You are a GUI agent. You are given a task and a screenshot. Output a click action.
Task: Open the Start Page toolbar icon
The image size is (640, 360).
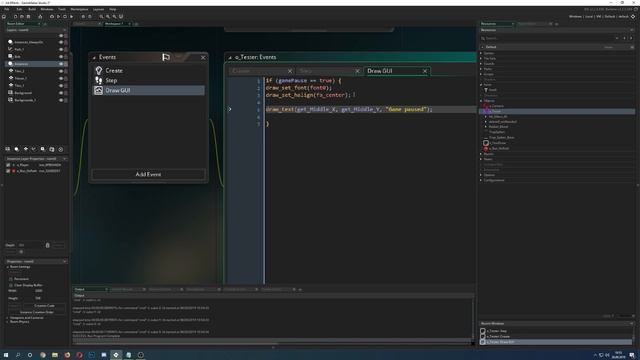pos(4,17)
